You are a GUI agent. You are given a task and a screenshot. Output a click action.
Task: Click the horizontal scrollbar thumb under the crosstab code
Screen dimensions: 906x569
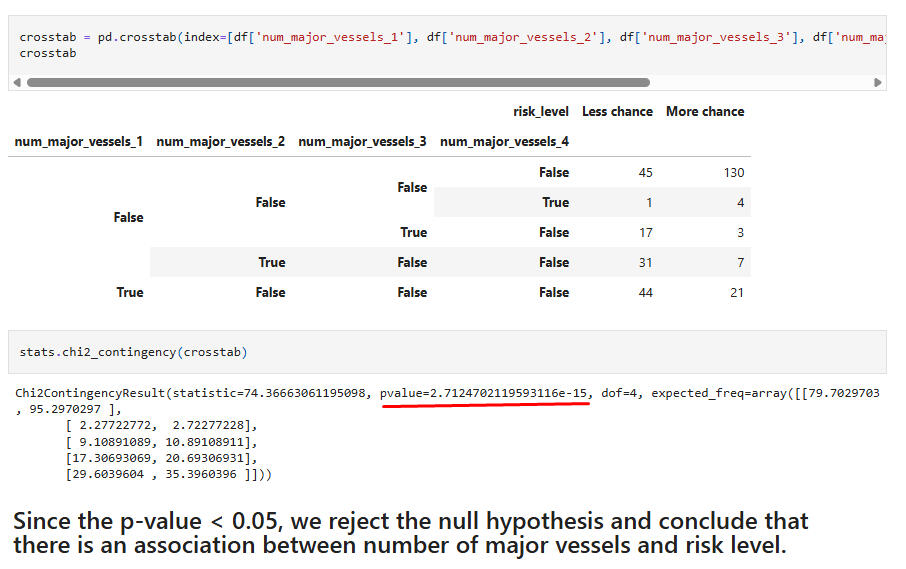338,82
